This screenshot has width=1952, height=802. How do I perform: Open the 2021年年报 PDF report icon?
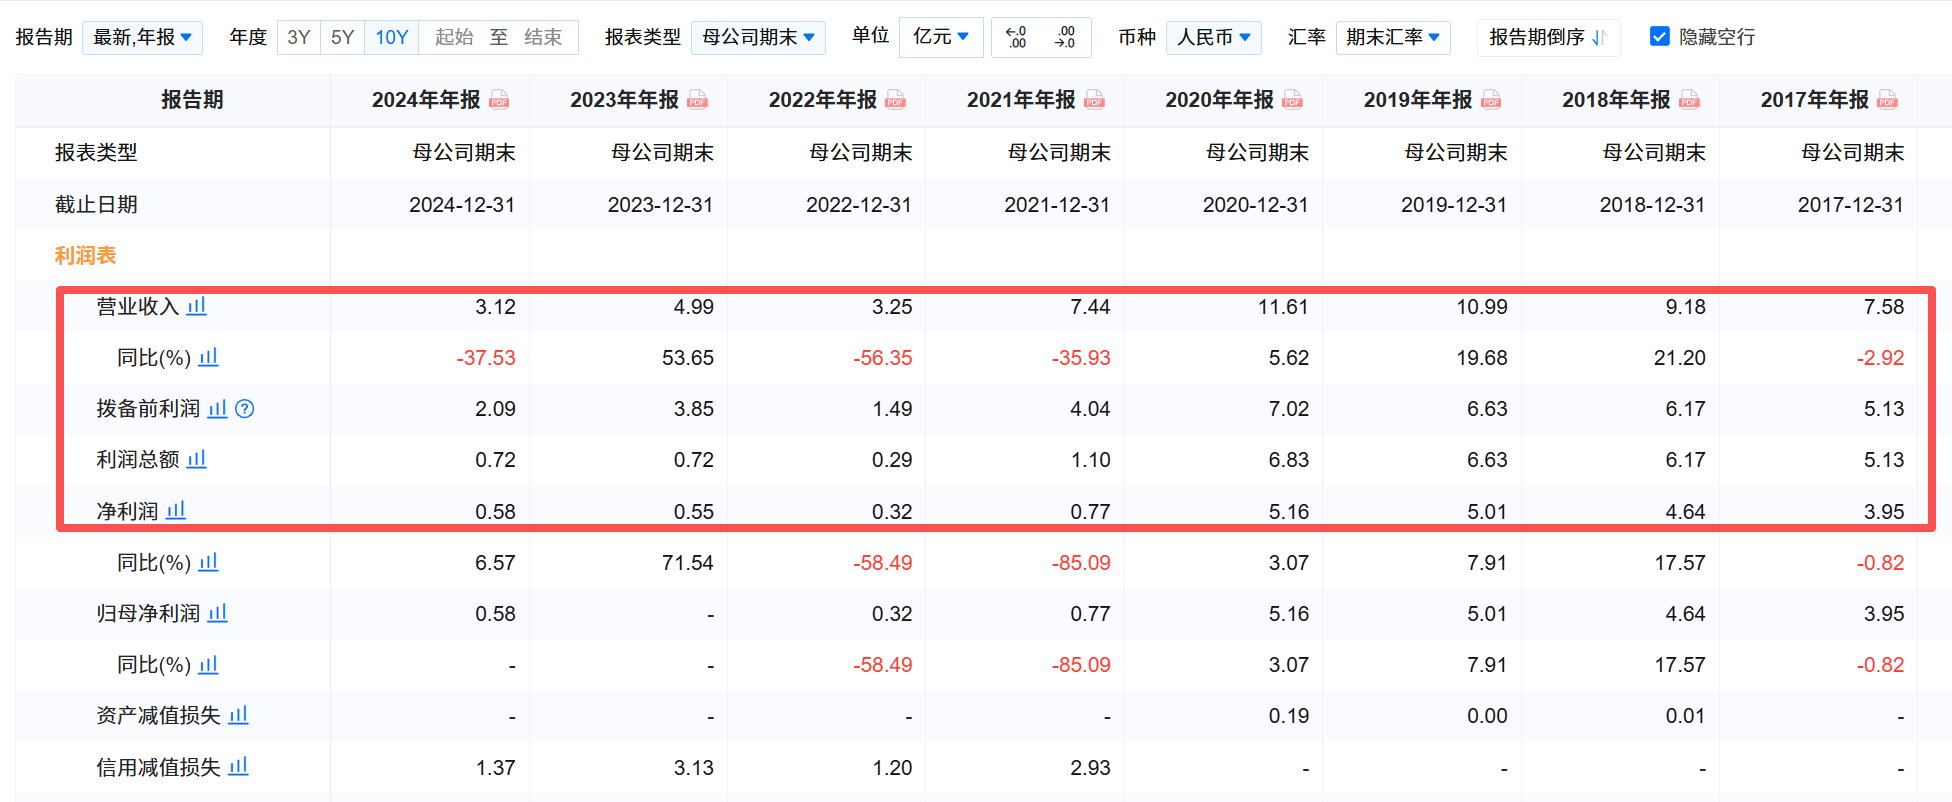point(1095,100)
